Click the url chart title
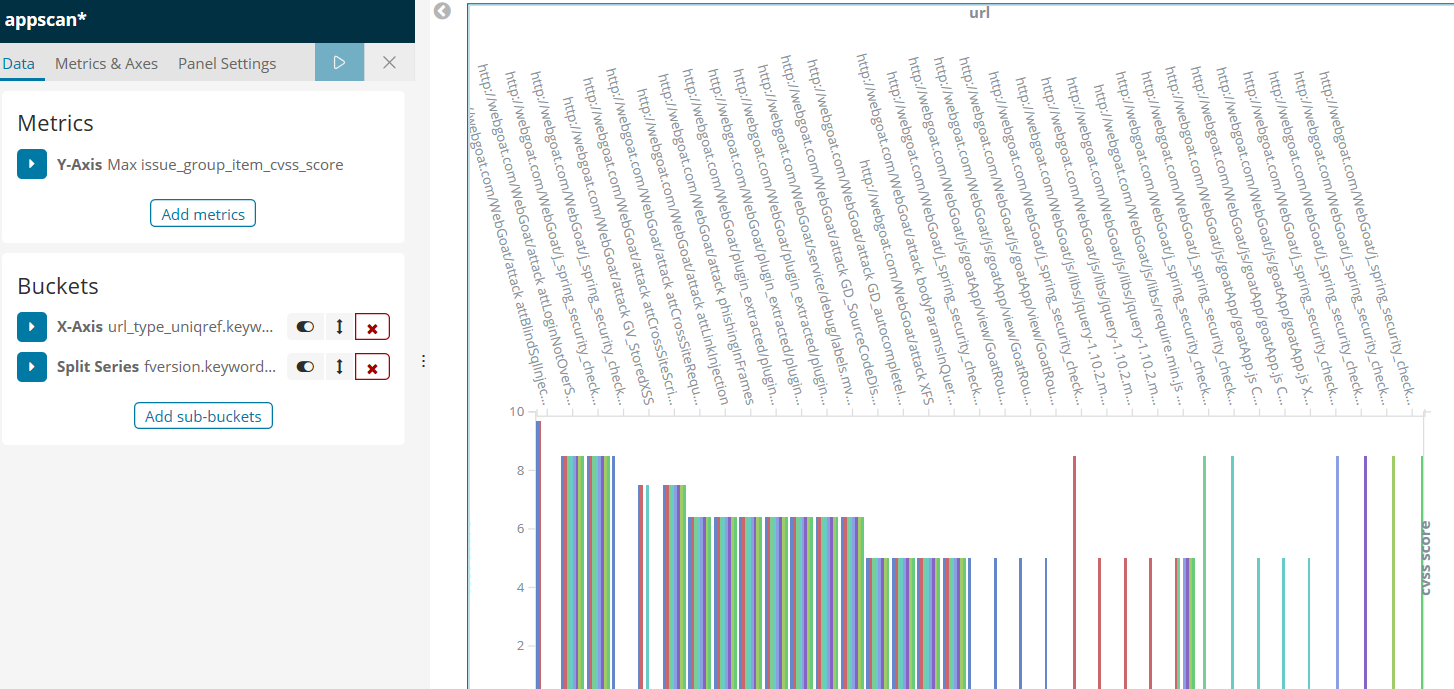1454x689 pixels. [x=980, y=12]
